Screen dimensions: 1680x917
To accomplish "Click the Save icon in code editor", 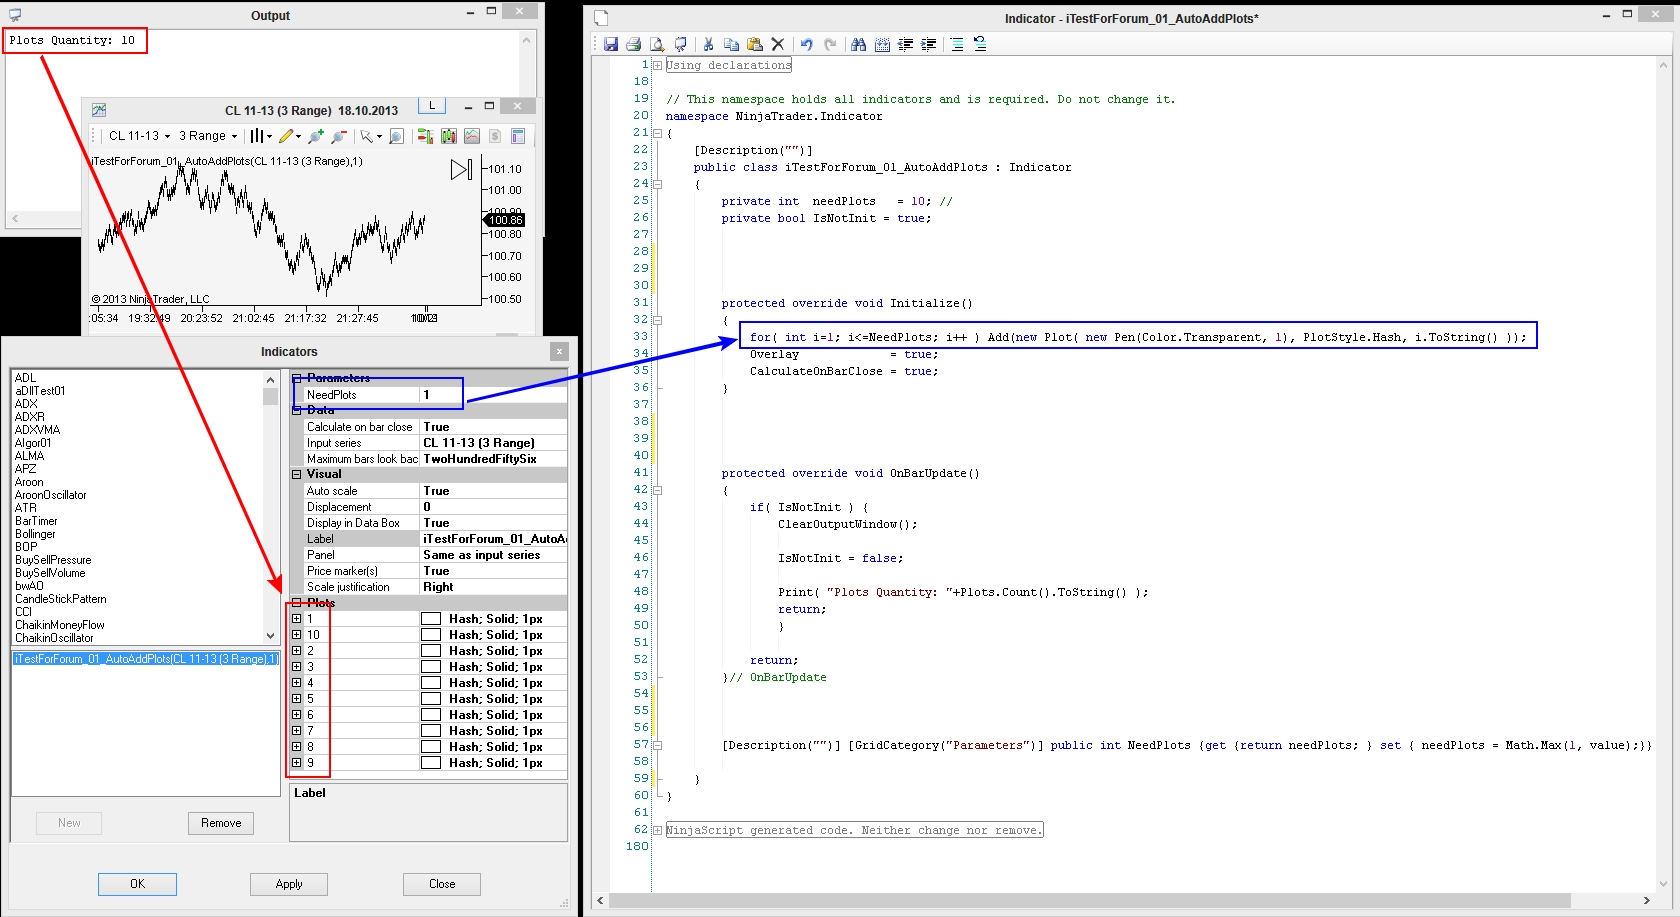I will [611, 44].
